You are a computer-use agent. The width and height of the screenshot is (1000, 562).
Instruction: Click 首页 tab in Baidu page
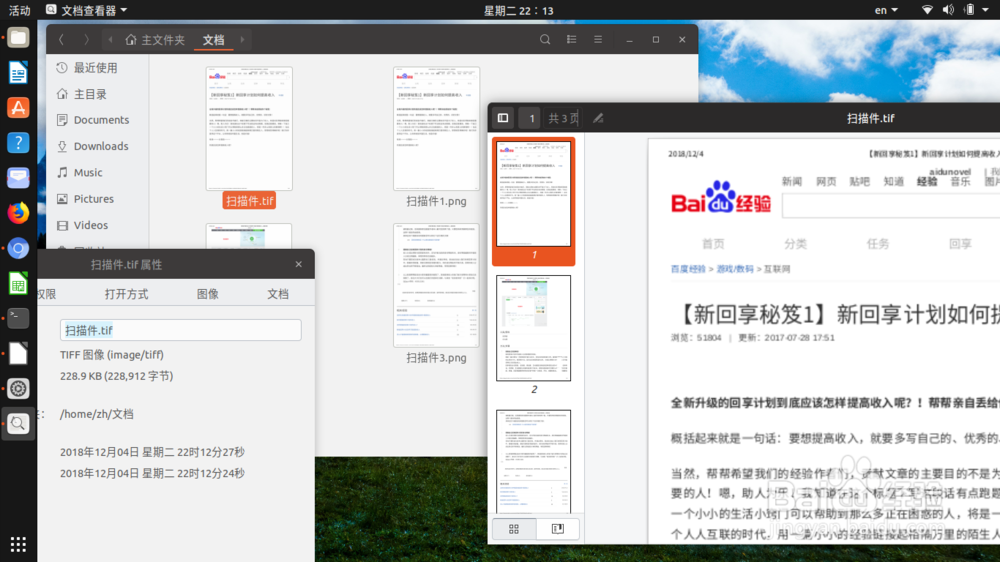[x=713, y=244]
